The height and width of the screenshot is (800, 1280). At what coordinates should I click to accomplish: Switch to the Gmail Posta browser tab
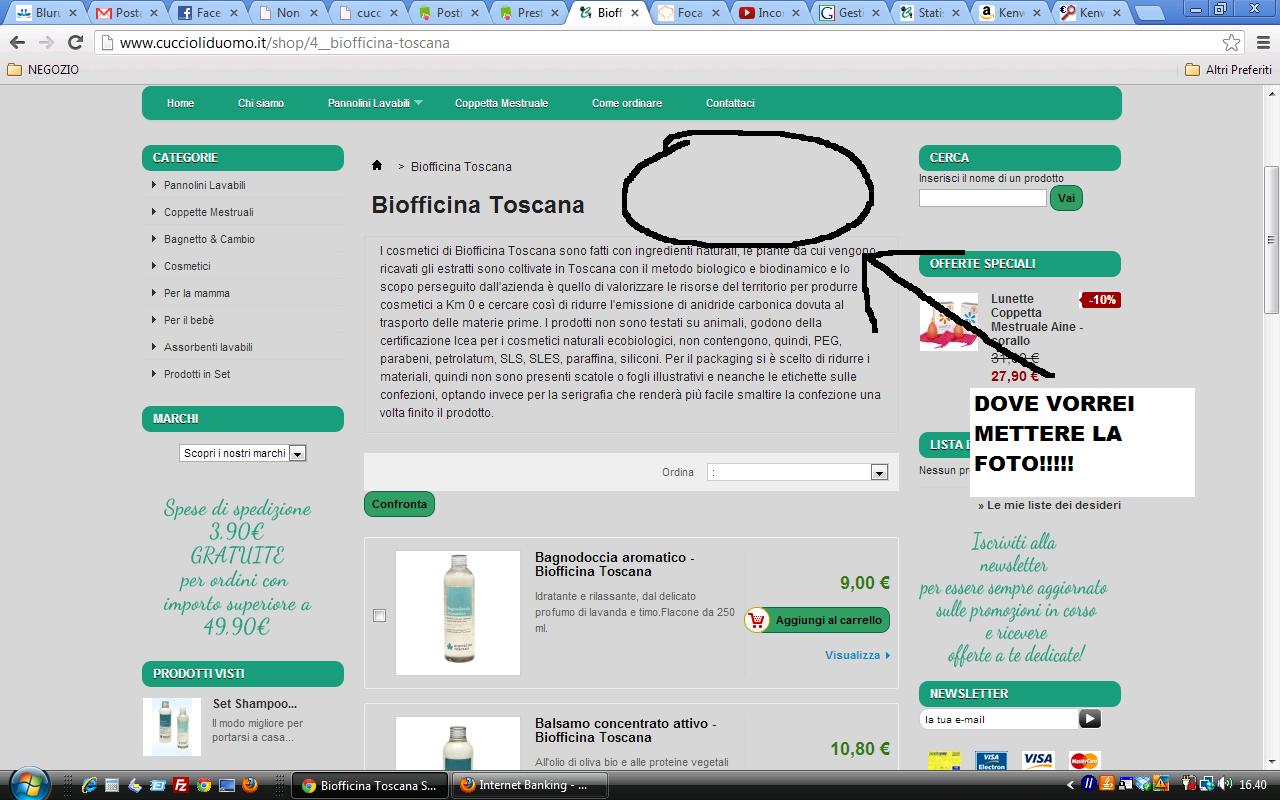[x=127, y=13]
